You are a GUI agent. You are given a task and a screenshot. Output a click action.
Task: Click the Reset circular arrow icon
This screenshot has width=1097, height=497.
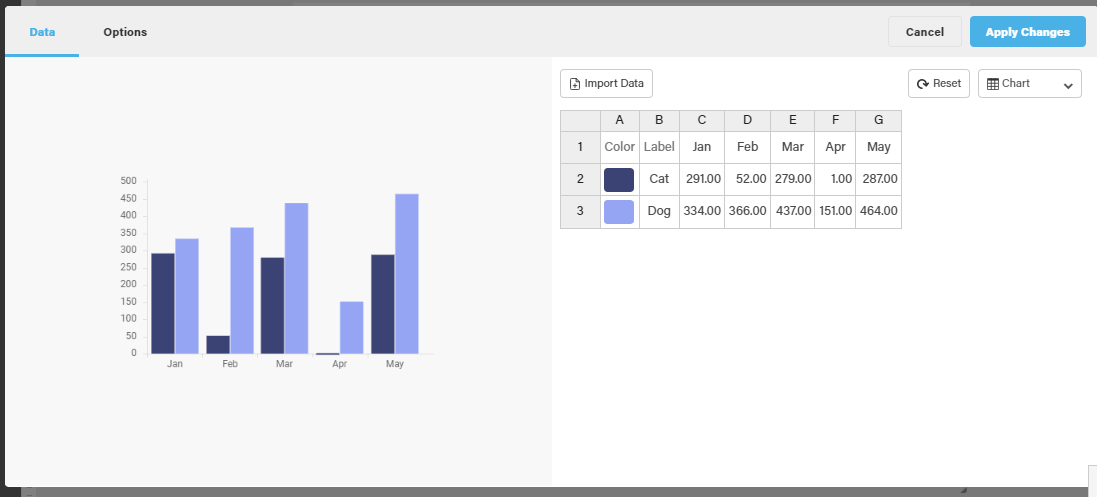point(923,84)
